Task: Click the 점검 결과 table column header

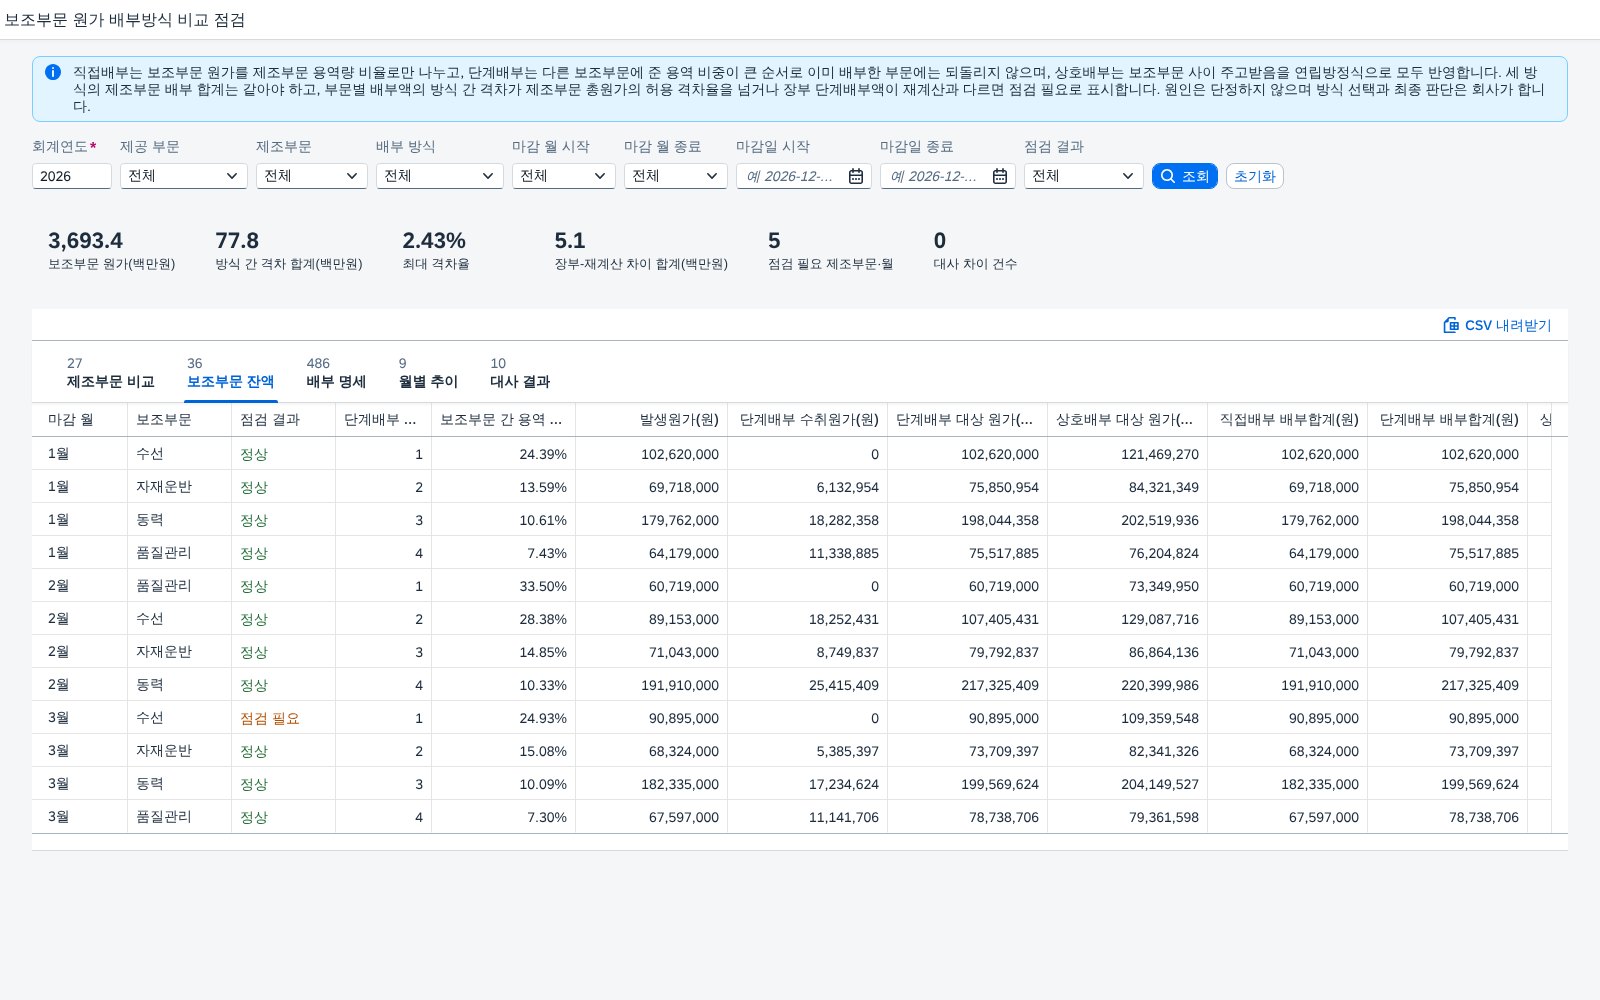Action: [x=284, y=420]
